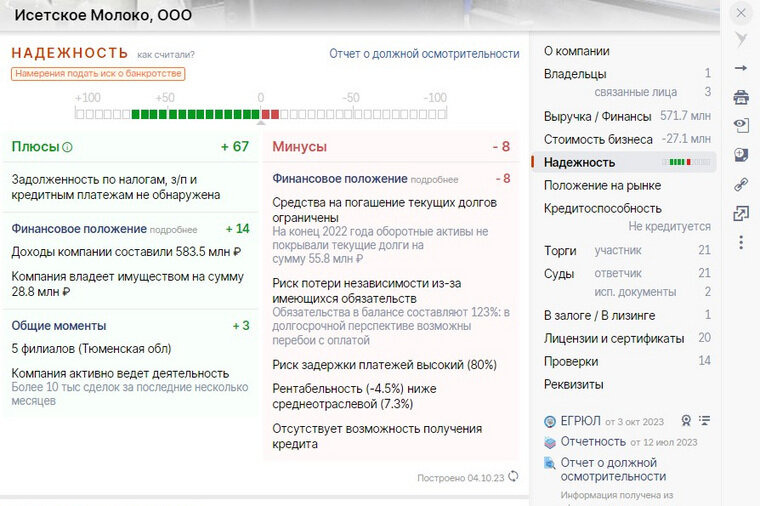This screenshot has width=760, height=506.
Task: Close the company card with the X icon
Action: (741, 13)
